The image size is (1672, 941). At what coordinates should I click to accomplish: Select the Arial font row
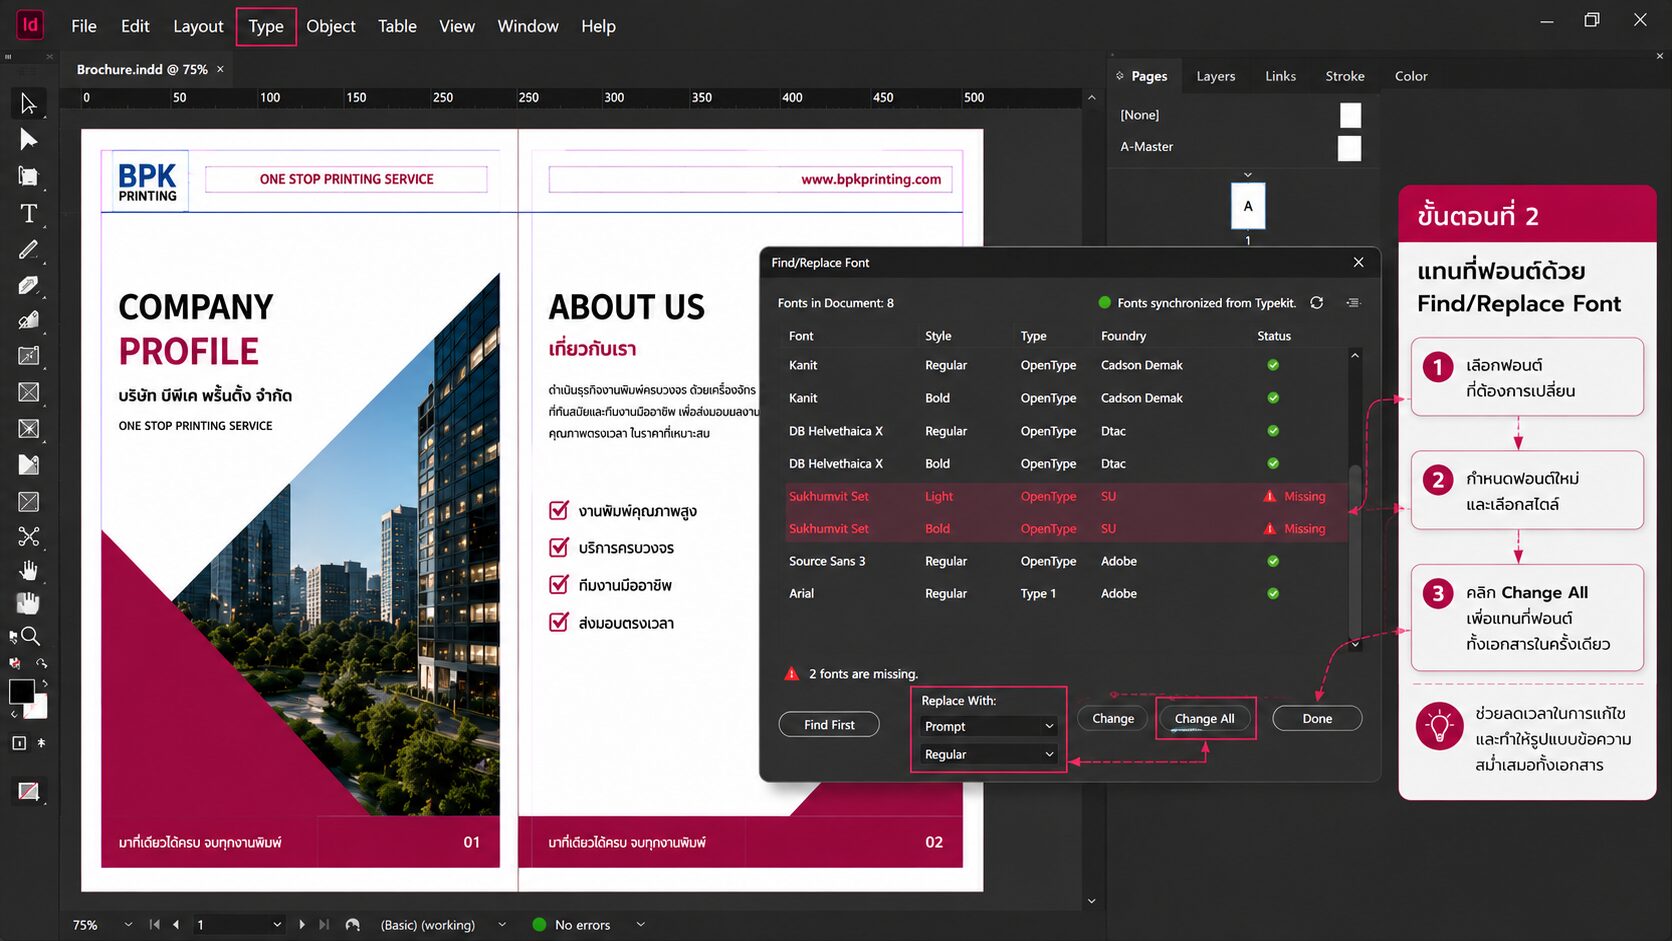coord(1066,593)
